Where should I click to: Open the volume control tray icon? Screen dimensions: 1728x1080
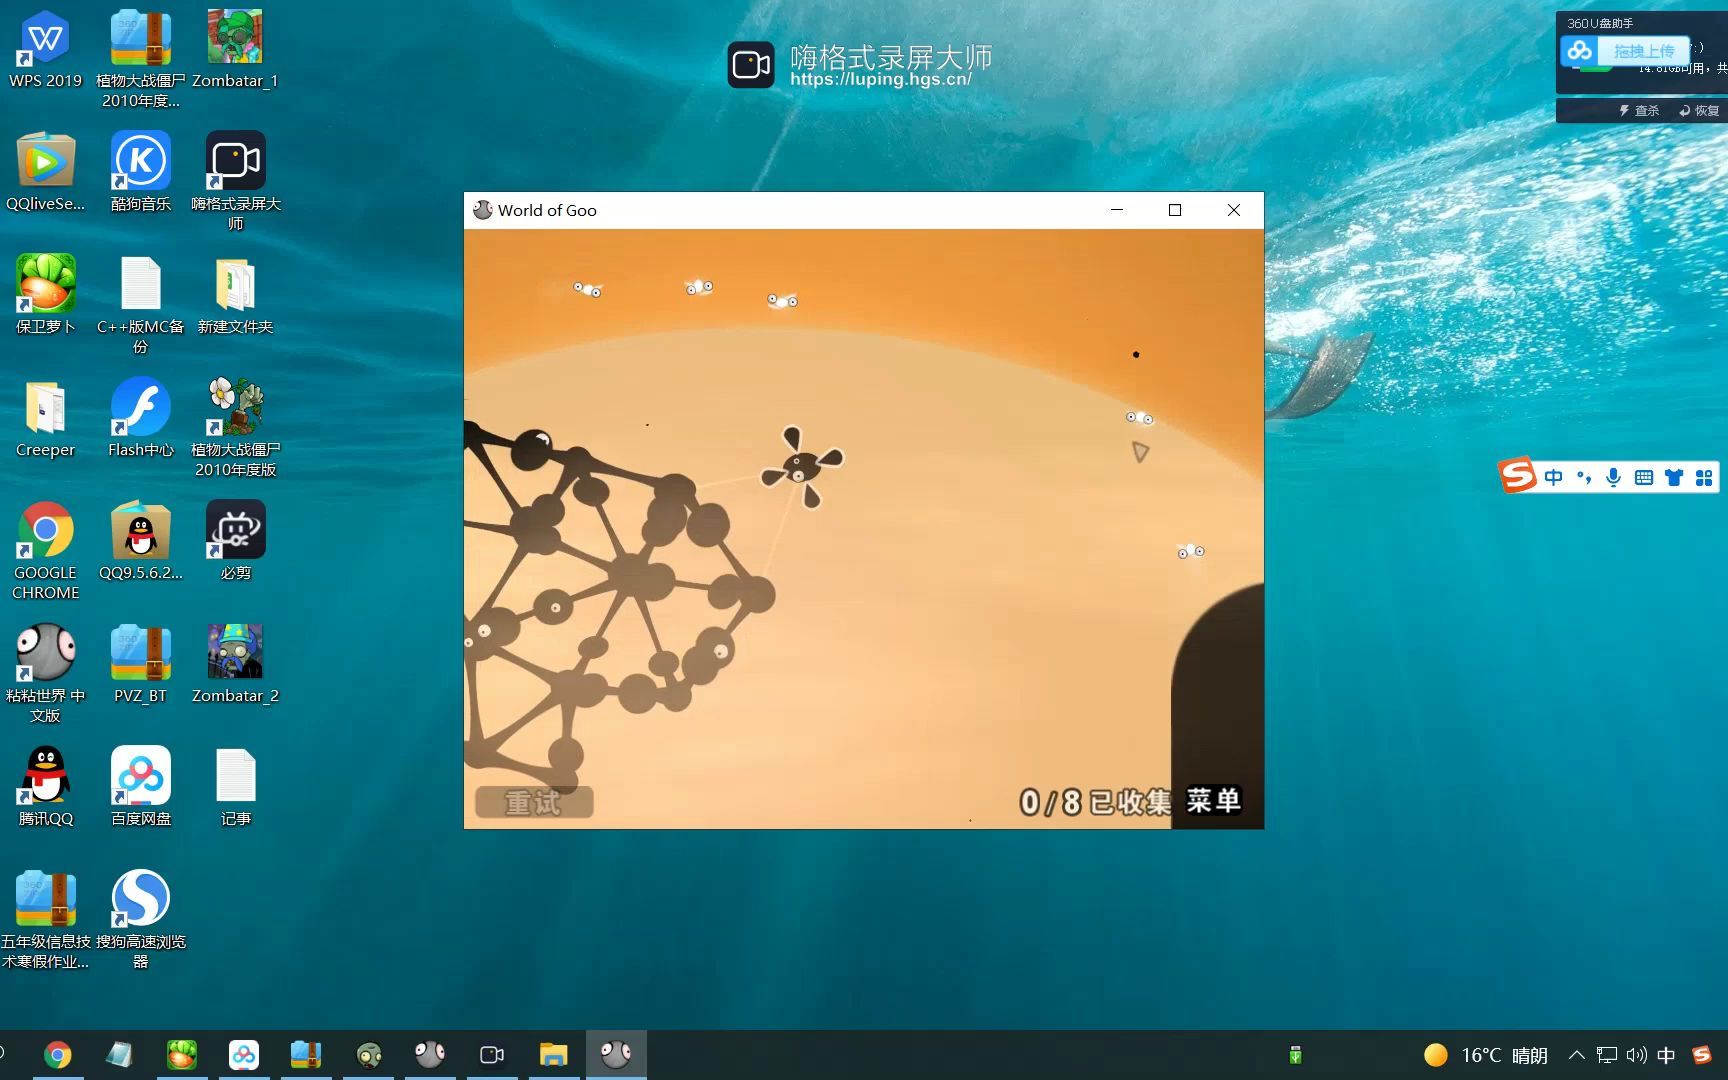pyautogui.click(x=1636, y=1055)
